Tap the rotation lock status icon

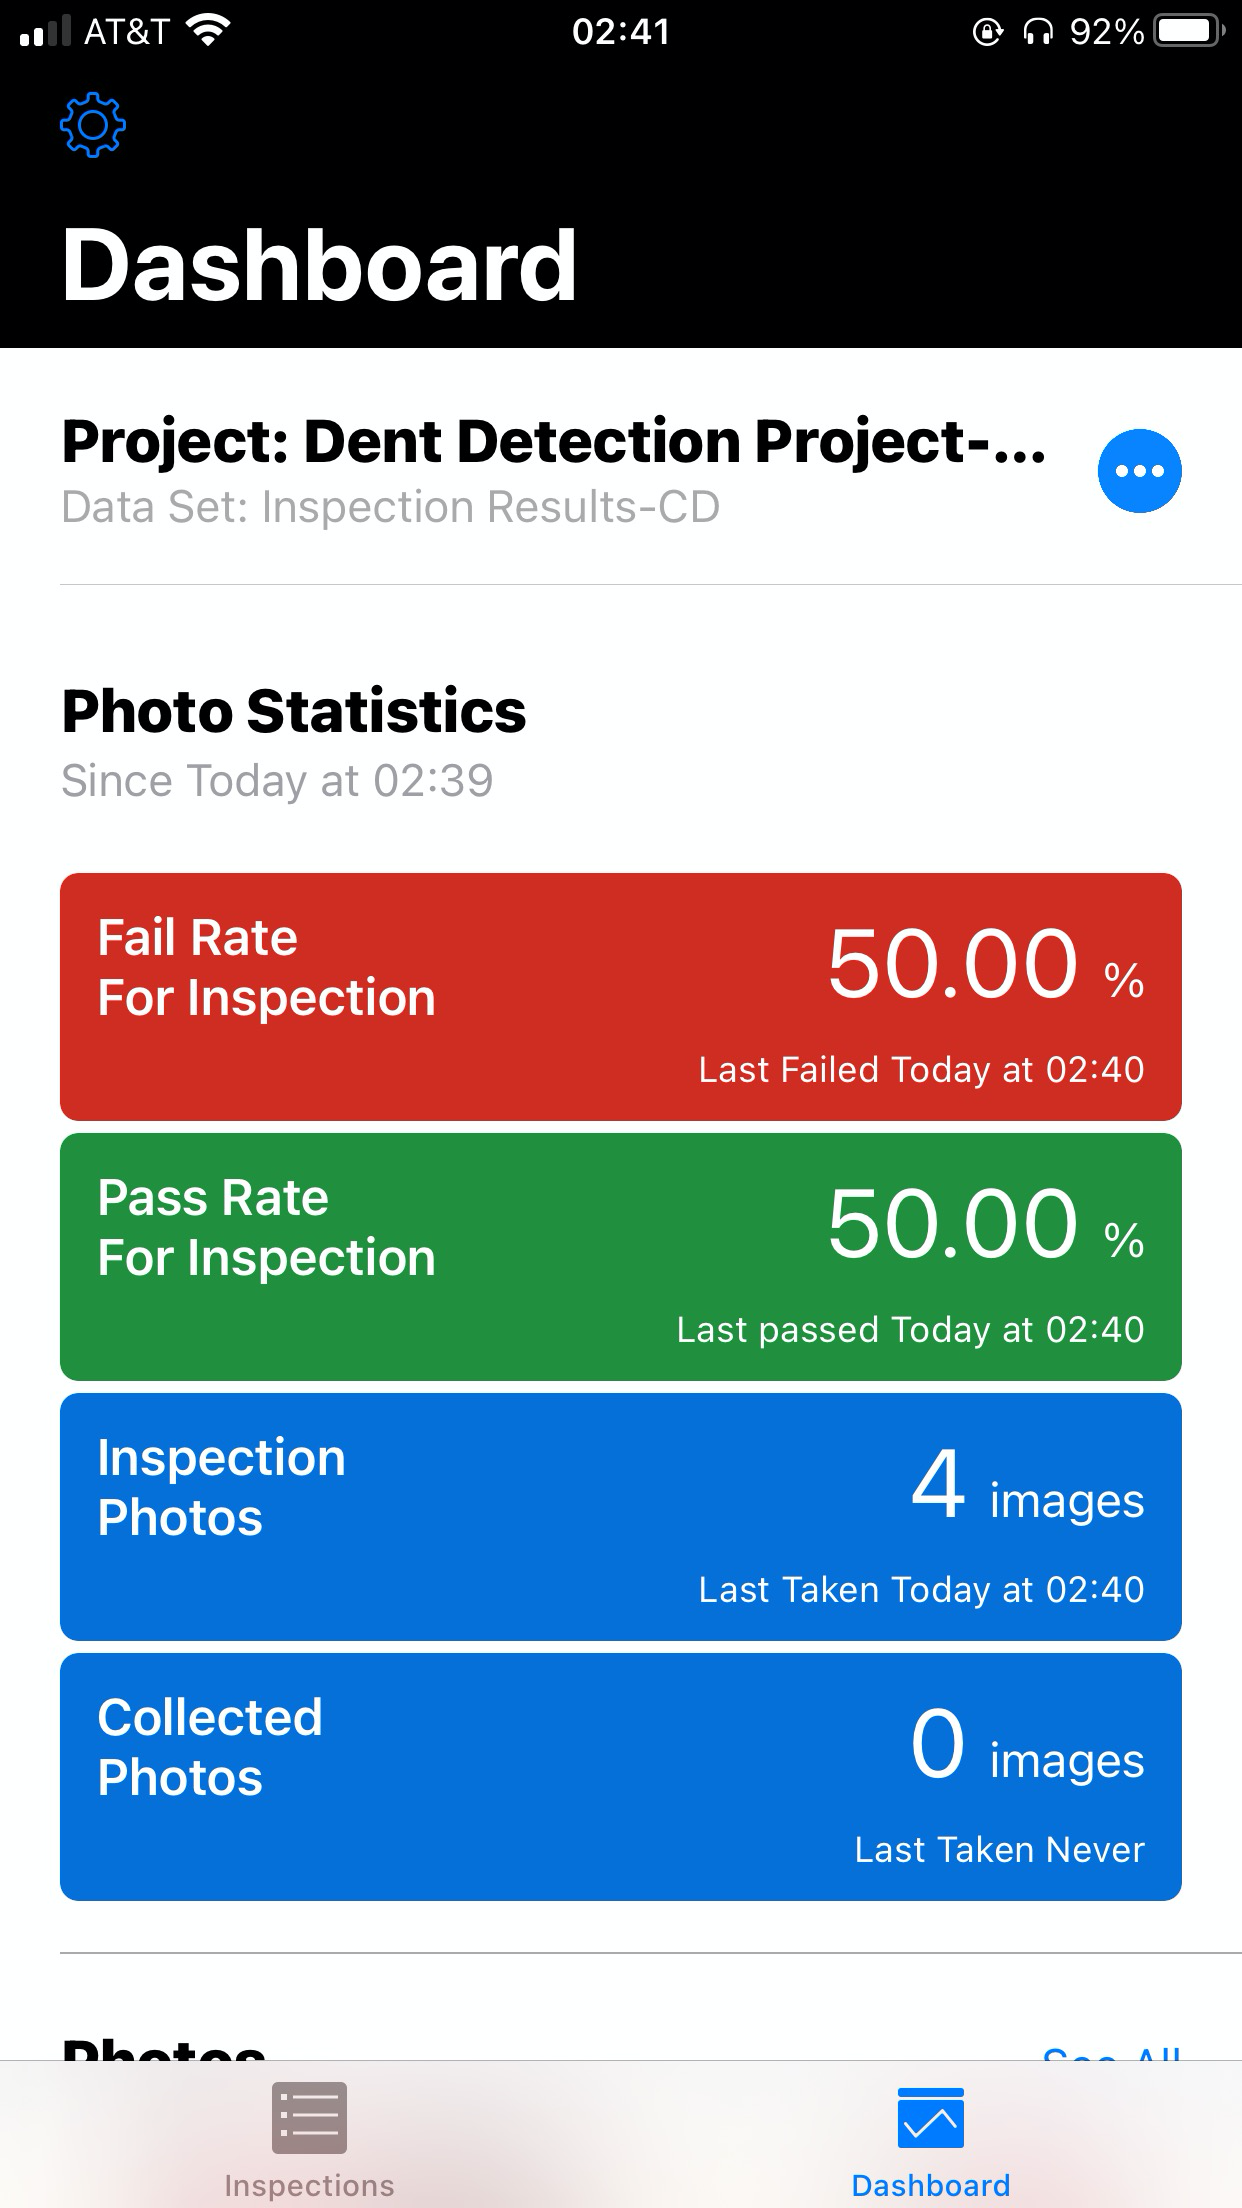pyautogui.click(x=987, y=32)
